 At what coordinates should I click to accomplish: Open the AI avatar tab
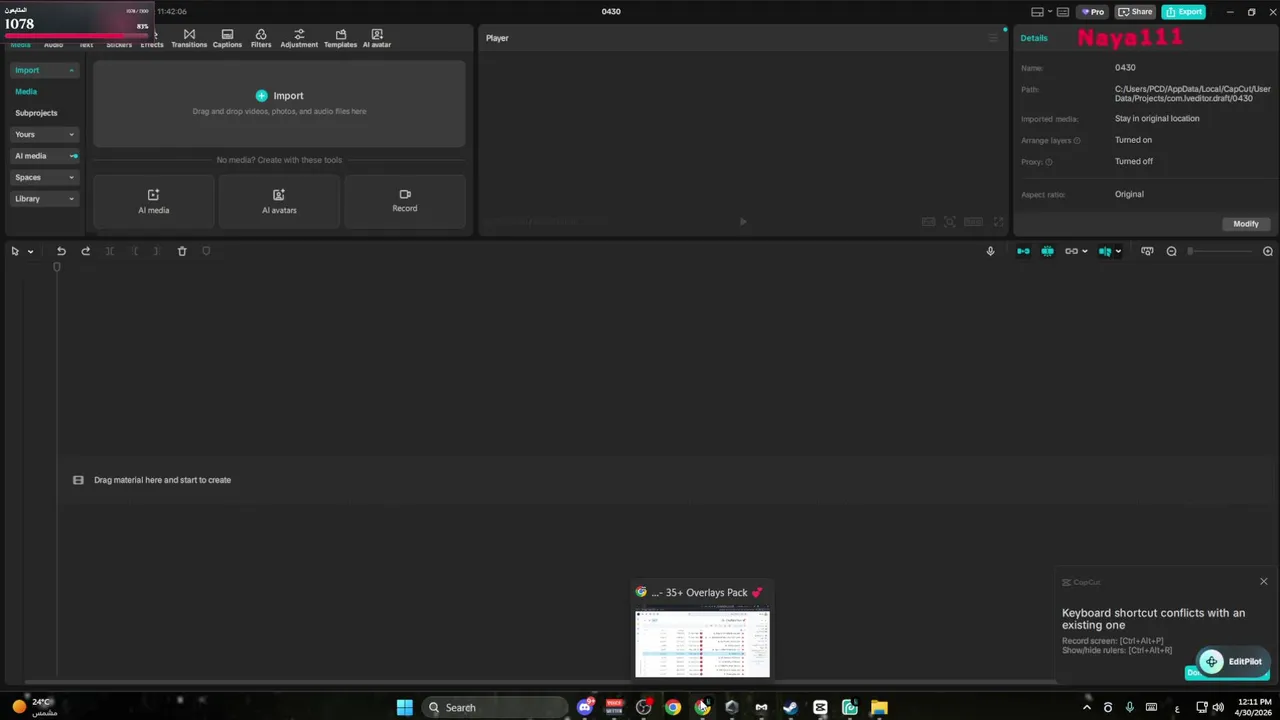(x=377, y=38)
